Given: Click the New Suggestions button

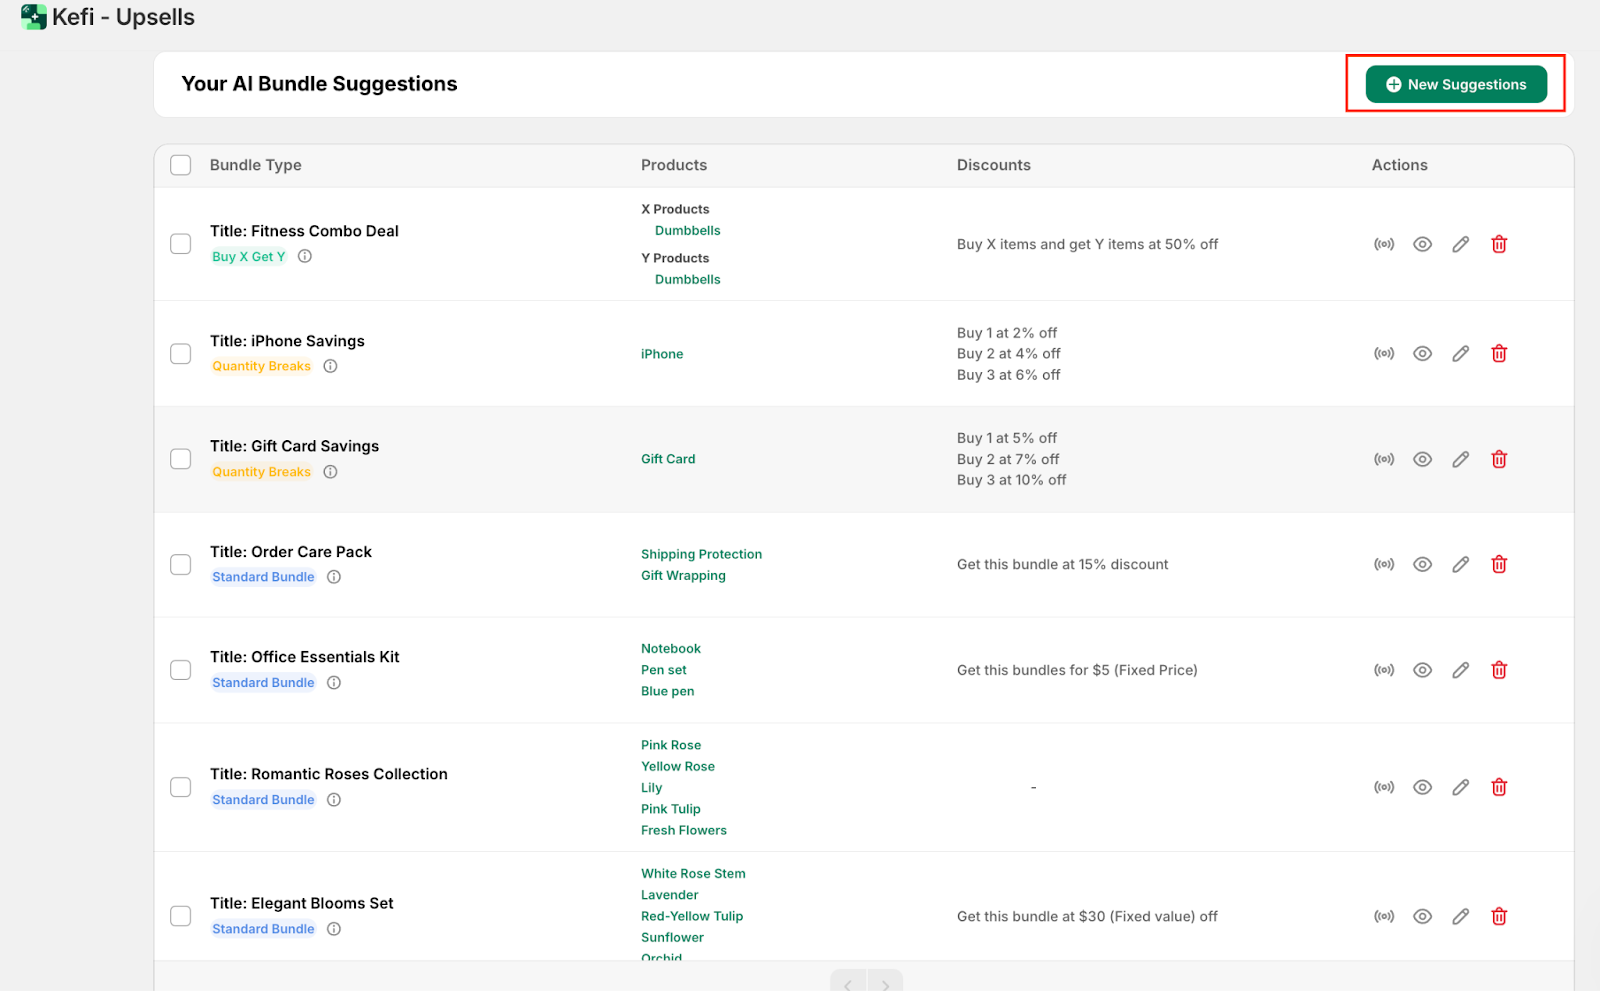Looking at the screenshot, I should click(1456, 84).
